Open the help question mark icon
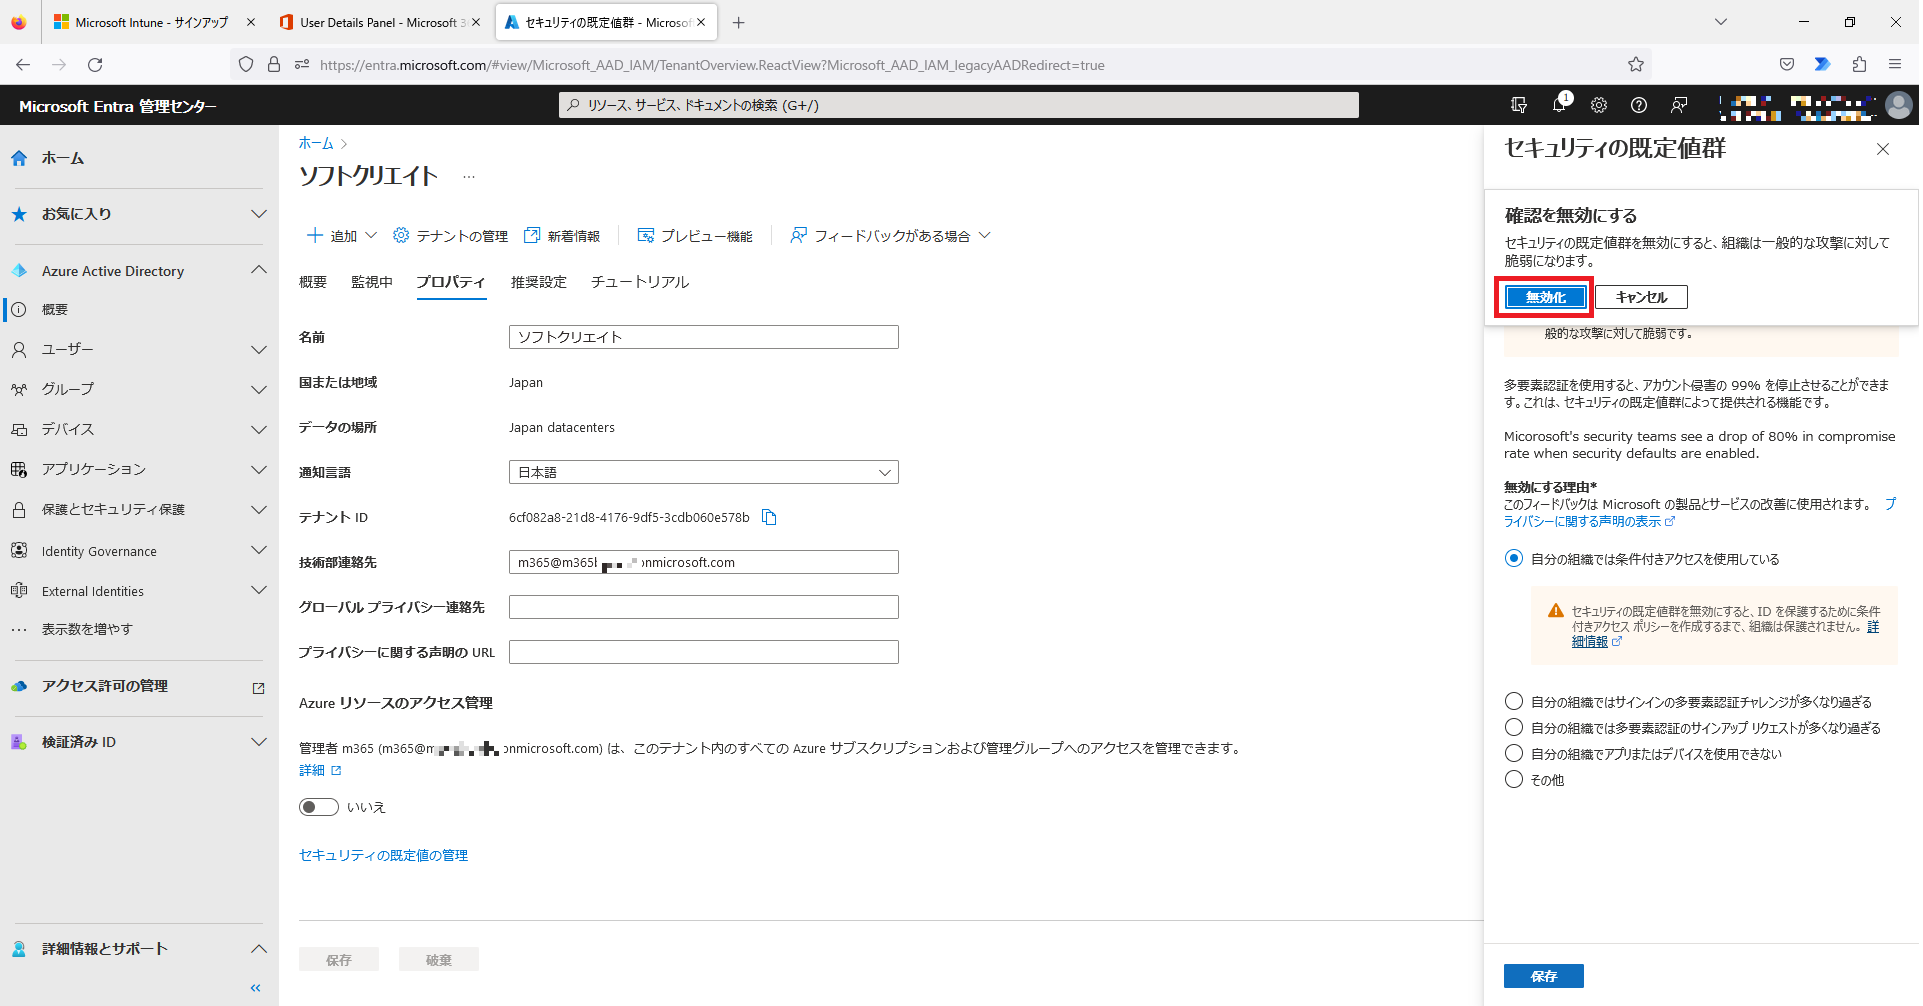 click(1638, 105)
